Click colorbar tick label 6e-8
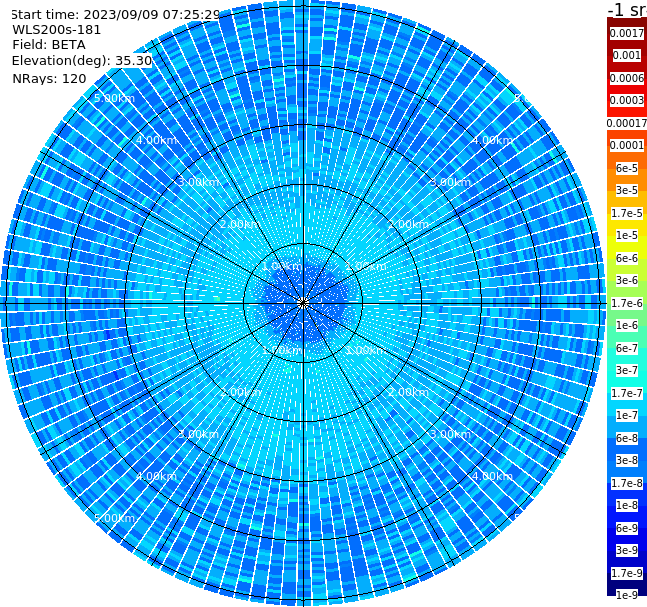This screenshot has height=607, width=647. coord(627,438)
